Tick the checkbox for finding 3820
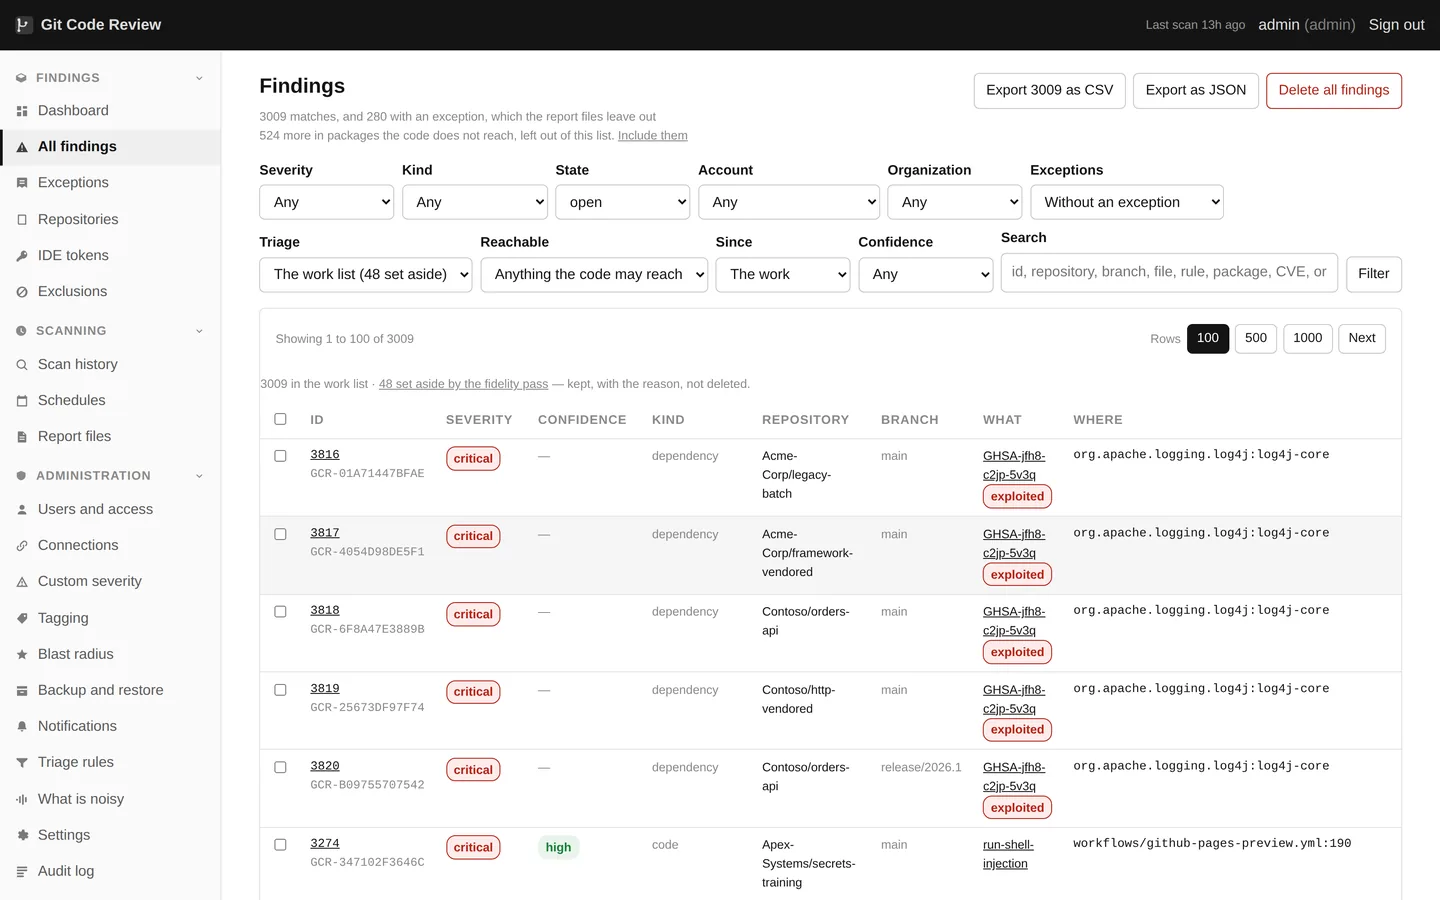This screenshot has height=900, width=1440. click(280, 768)
